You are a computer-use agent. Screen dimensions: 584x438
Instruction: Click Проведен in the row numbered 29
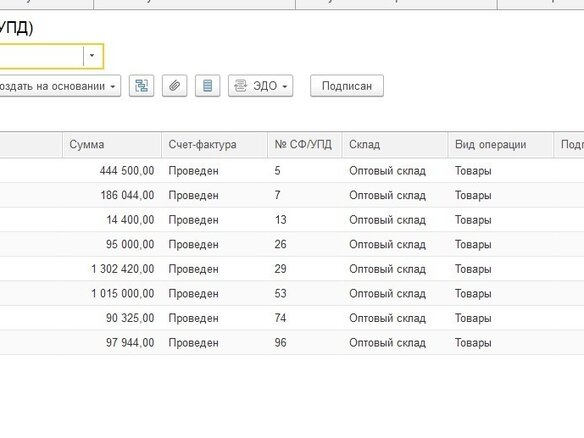[193, 269]
